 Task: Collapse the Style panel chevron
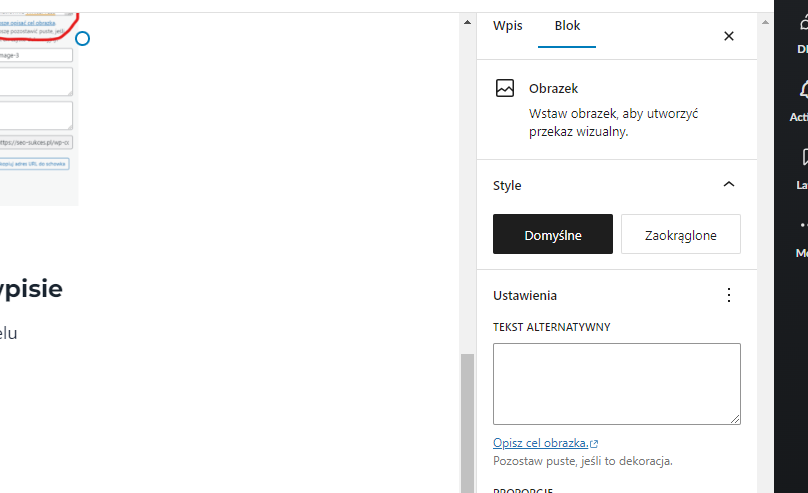pos(728,185)
